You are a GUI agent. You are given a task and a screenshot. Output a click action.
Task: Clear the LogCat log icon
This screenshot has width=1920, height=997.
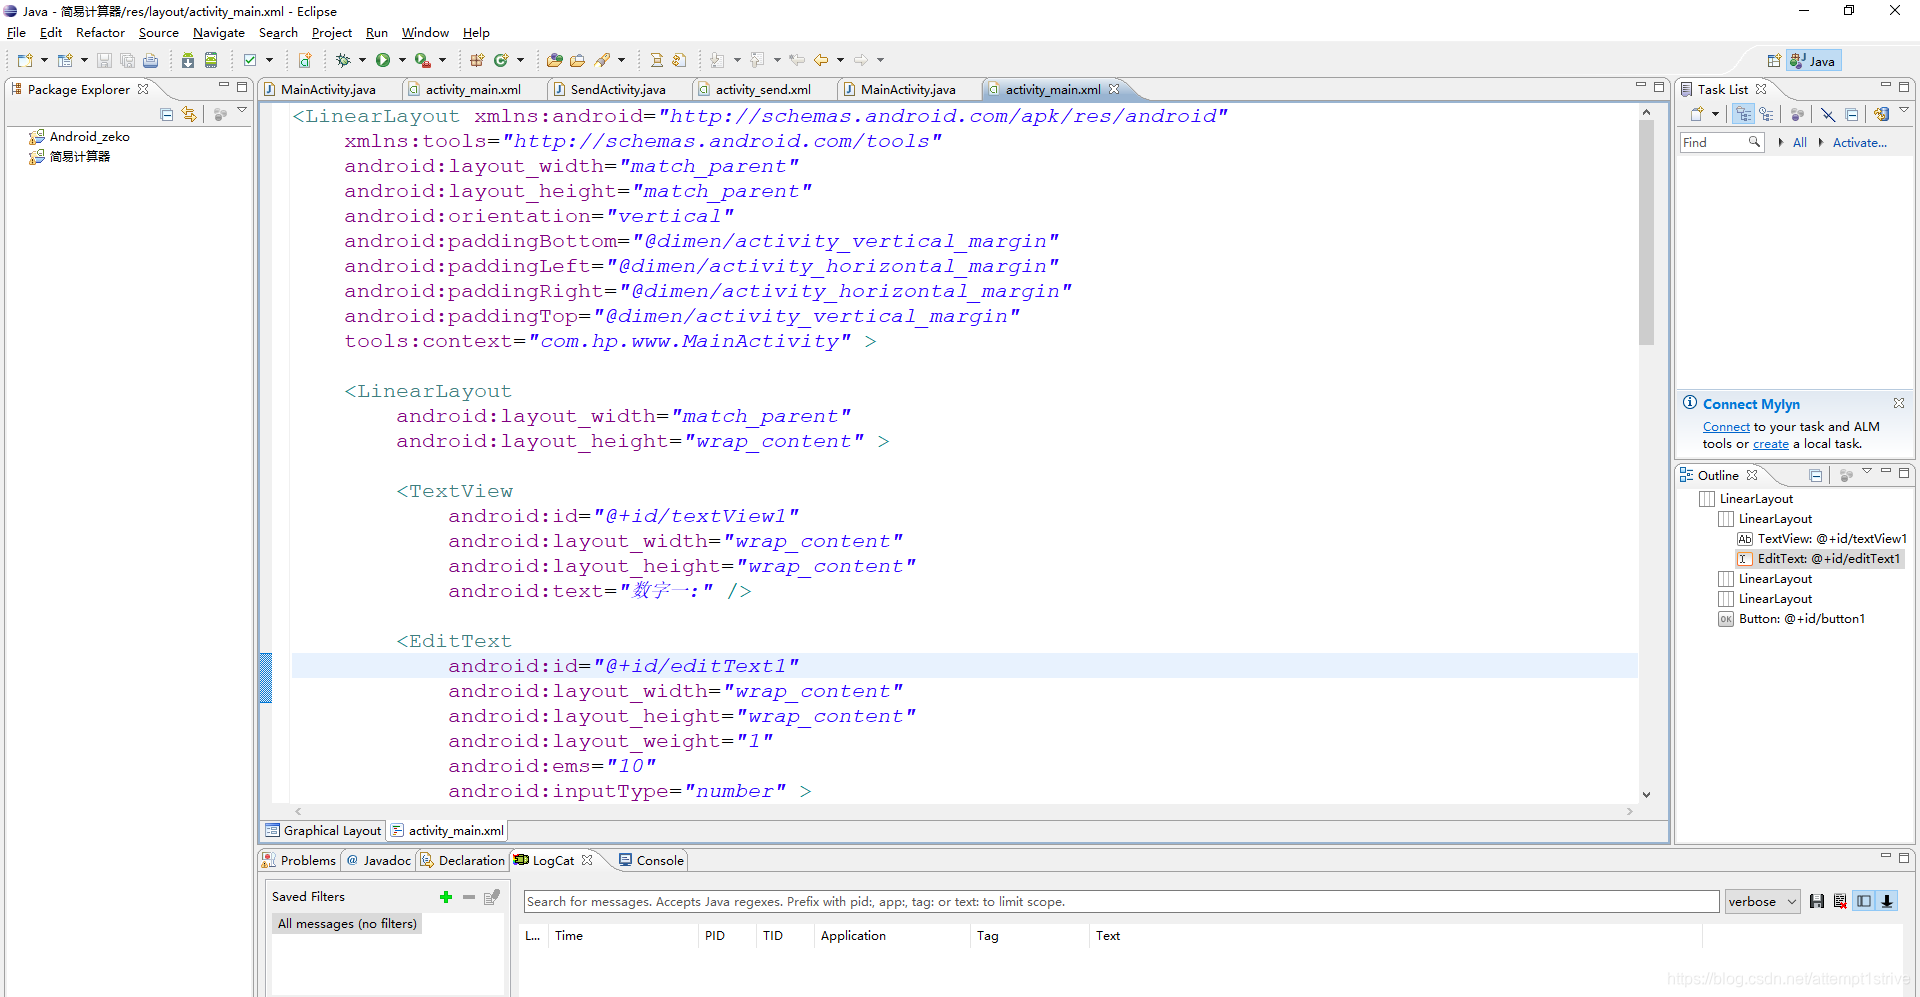pyautogui.click(x=1840, y=901)
